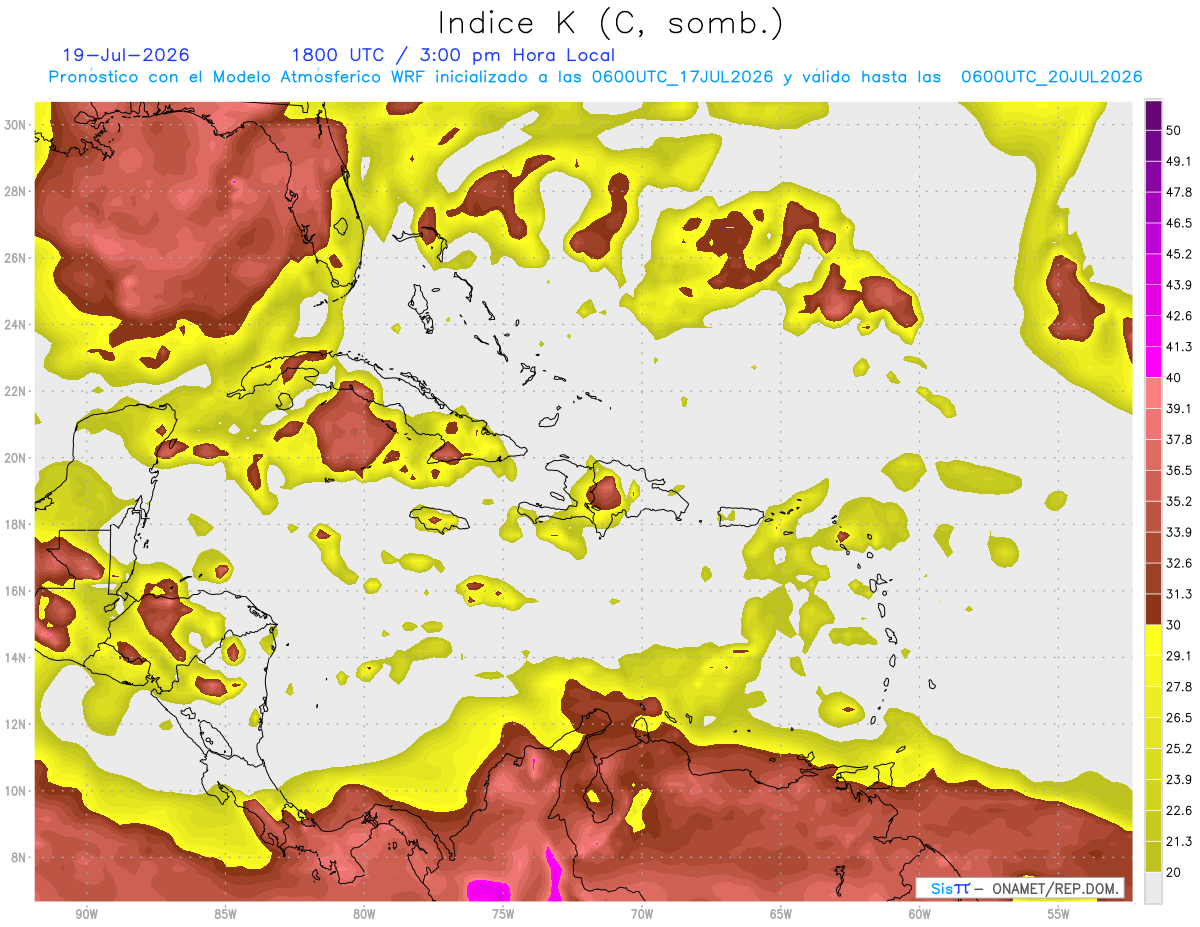
Task: Click the colorbar value "40"
Action: 1174,377
